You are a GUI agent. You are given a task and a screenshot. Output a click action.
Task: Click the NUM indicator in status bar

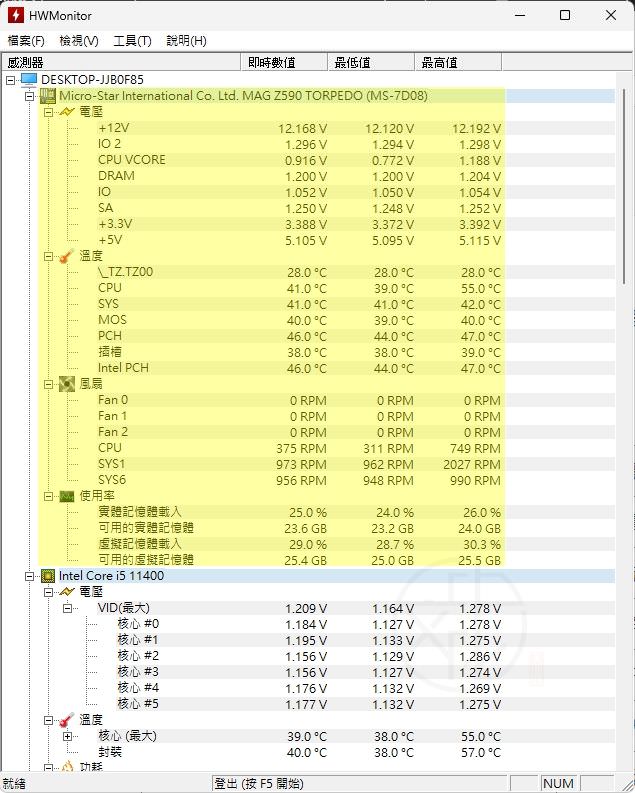click(x=558, y=783)
